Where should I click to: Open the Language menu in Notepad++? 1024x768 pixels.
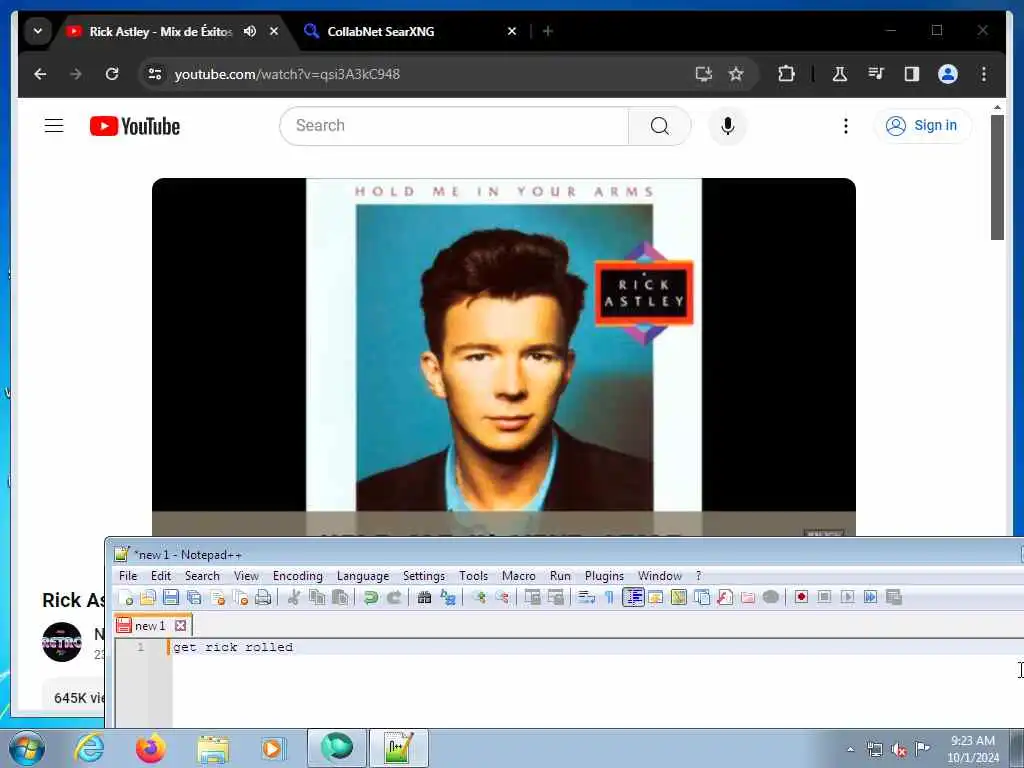pyautogui.click(x=363, y=576)
